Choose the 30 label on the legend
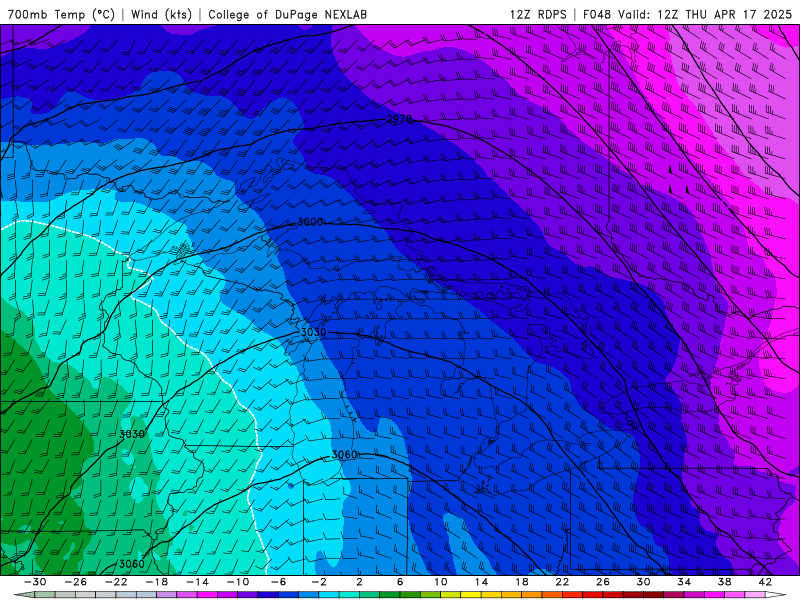The height and width of the screenshot is (600, 800). click(x=643, y=582)
